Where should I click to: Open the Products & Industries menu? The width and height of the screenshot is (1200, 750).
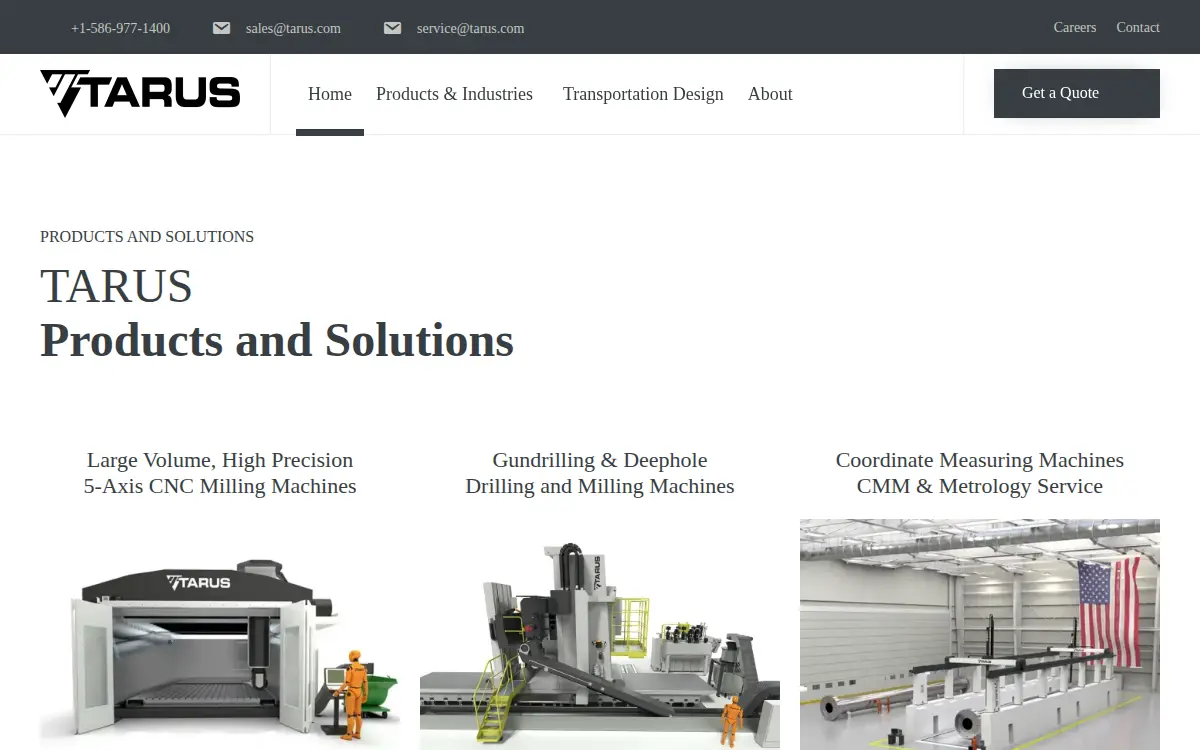coord(454,94)
